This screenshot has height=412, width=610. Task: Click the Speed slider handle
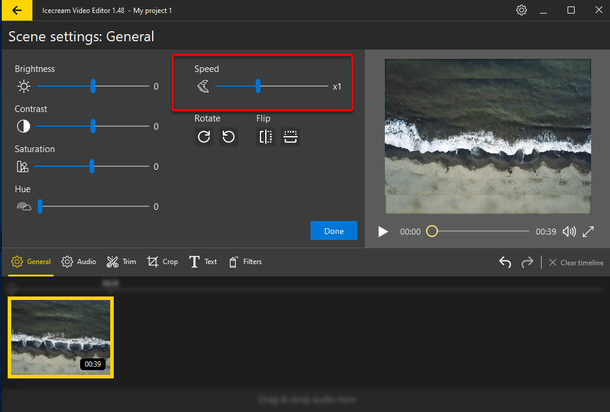[258, 86]
